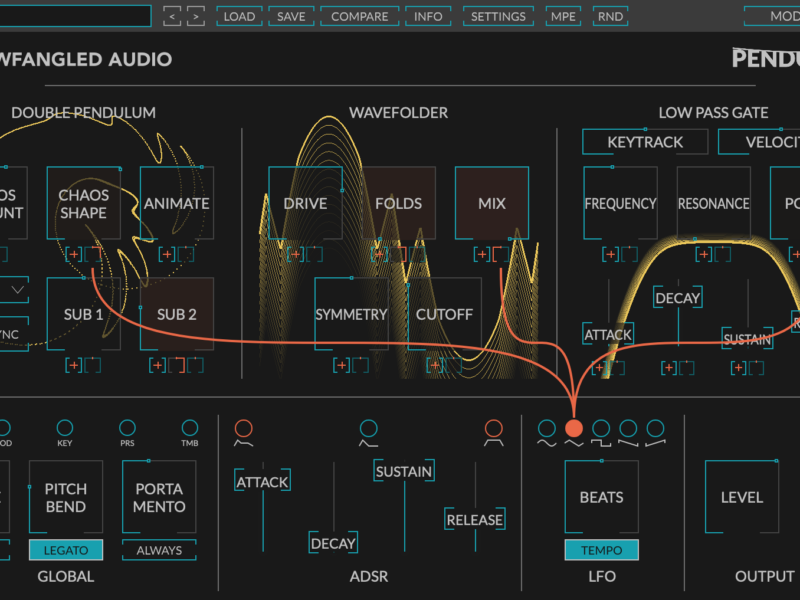
Task: Click the ADSR Sustain slider
Action: coord(403,472)
